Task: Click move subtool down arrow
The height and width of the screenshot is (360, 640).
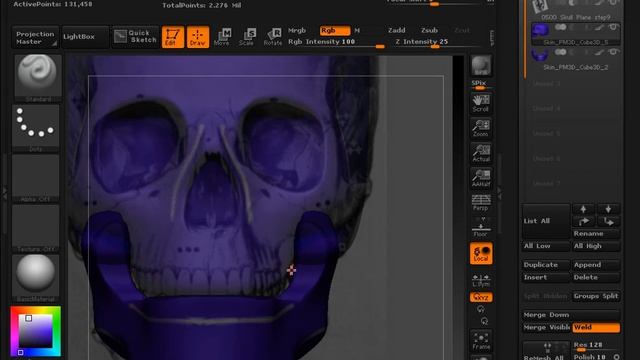Action: pos(608,221)
